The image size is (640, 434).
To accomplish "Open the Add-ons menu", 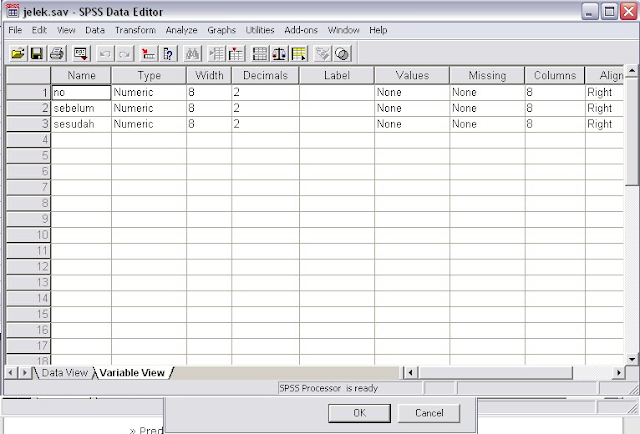I will pos(301,30).
